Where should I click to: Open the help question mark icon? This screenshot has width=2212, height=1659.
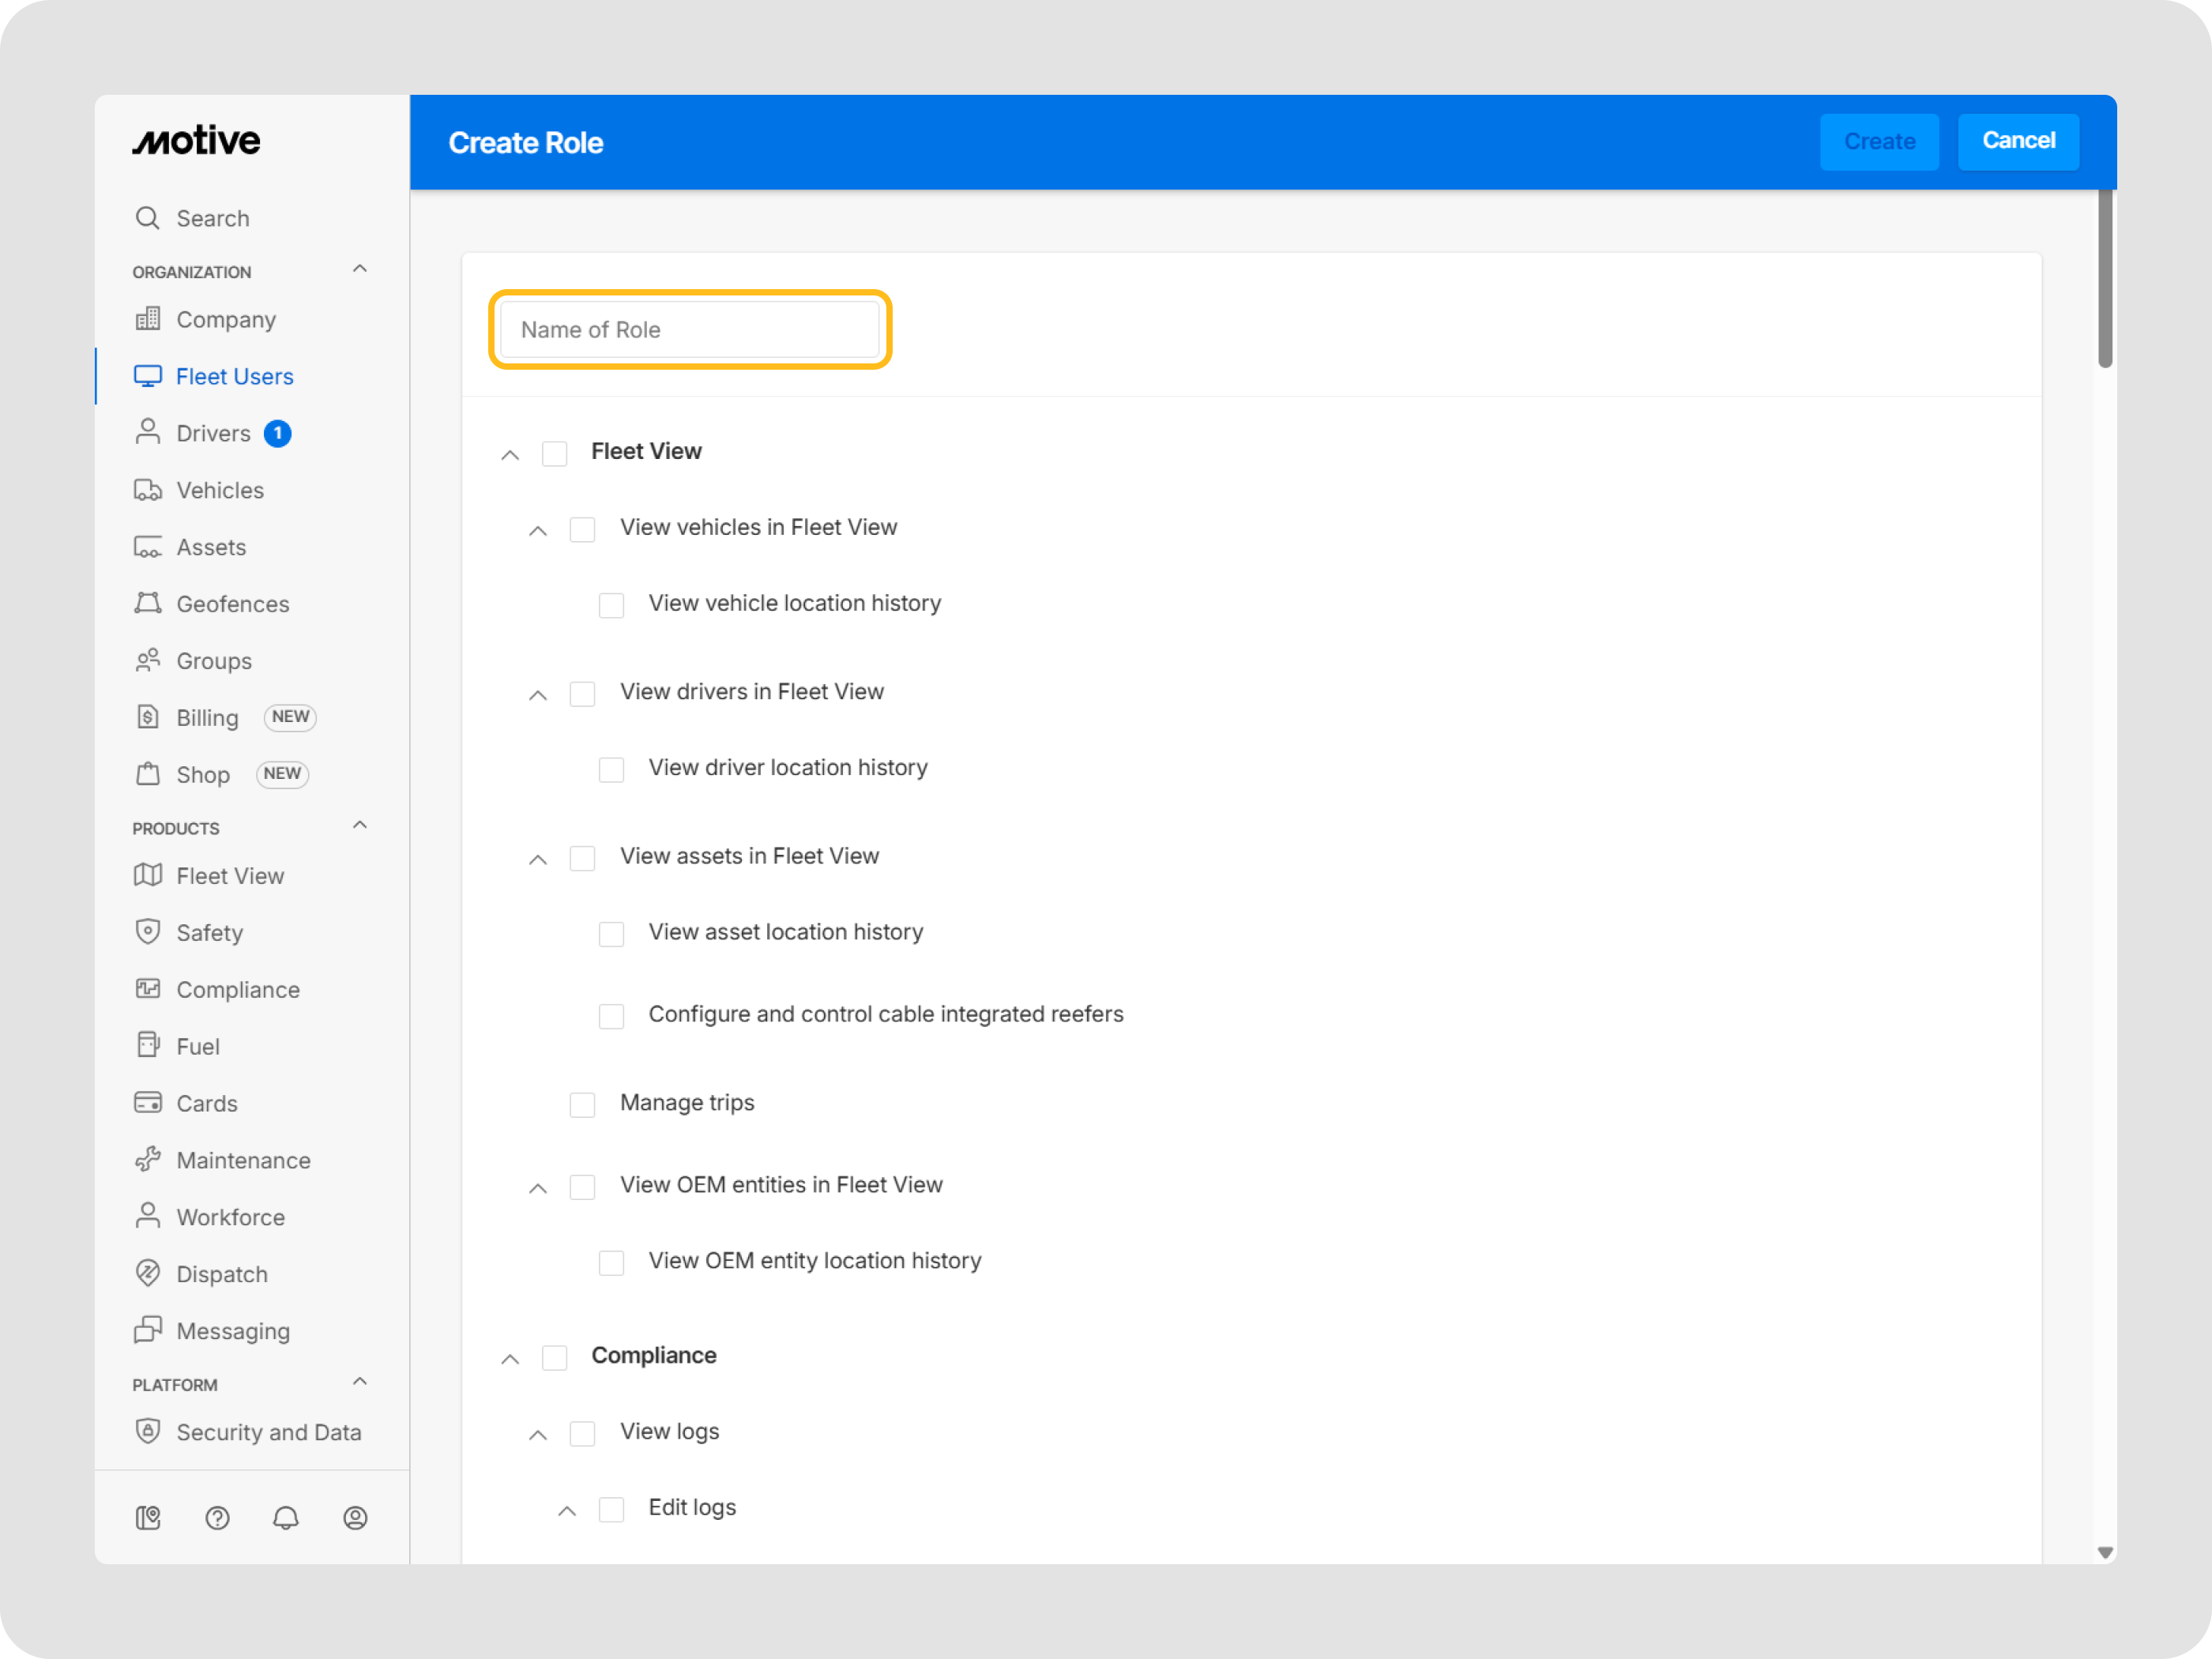pyautogui.click(x=217, y=1518)
